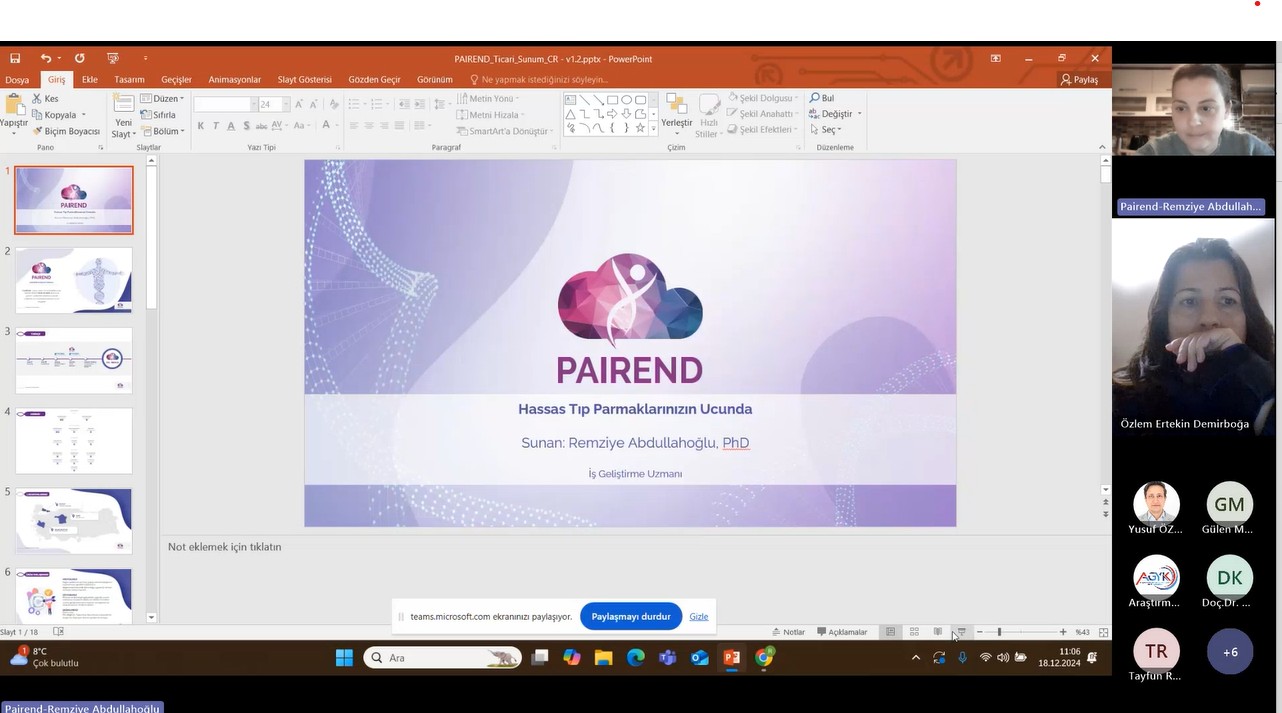Click the Gizle link
Screen dimensions: 1282x713
(x=698, y=617)
